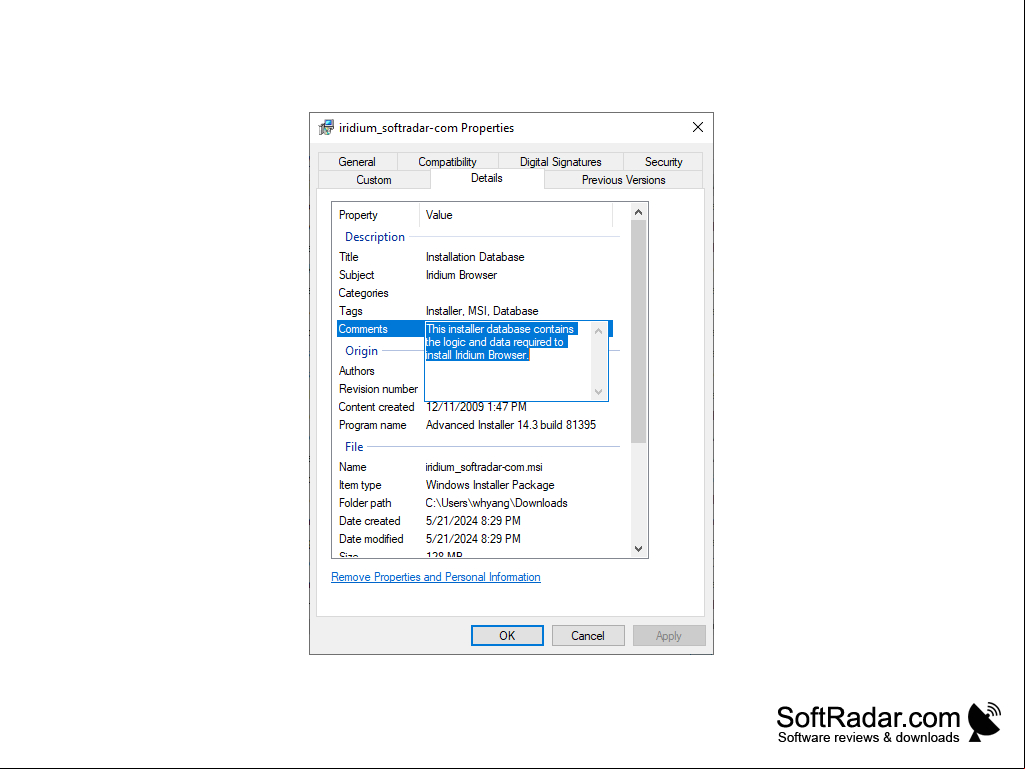The height and width of the screenshot is (769, 1025).
Task: Click the Date modified value
Action: (x=473, y=539)
